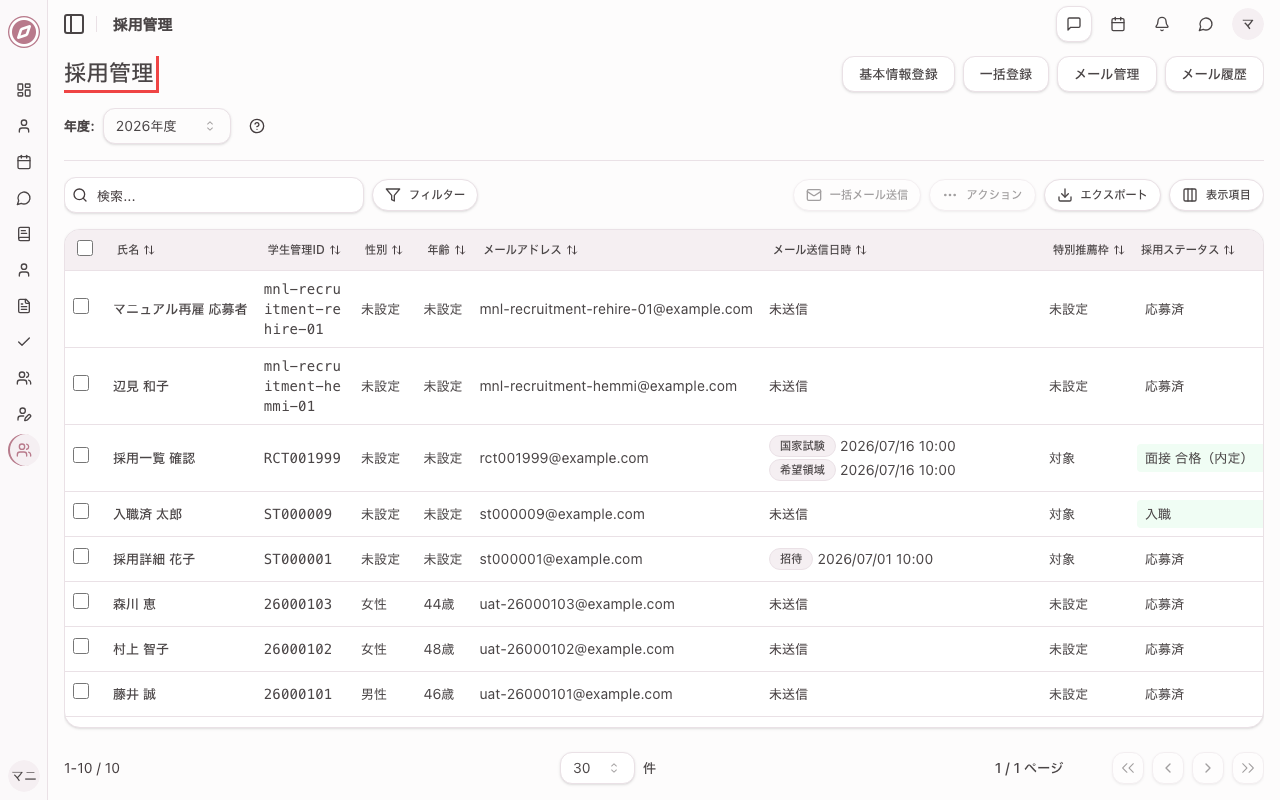Toggle the select-all header checkbox

pos(85,248)
